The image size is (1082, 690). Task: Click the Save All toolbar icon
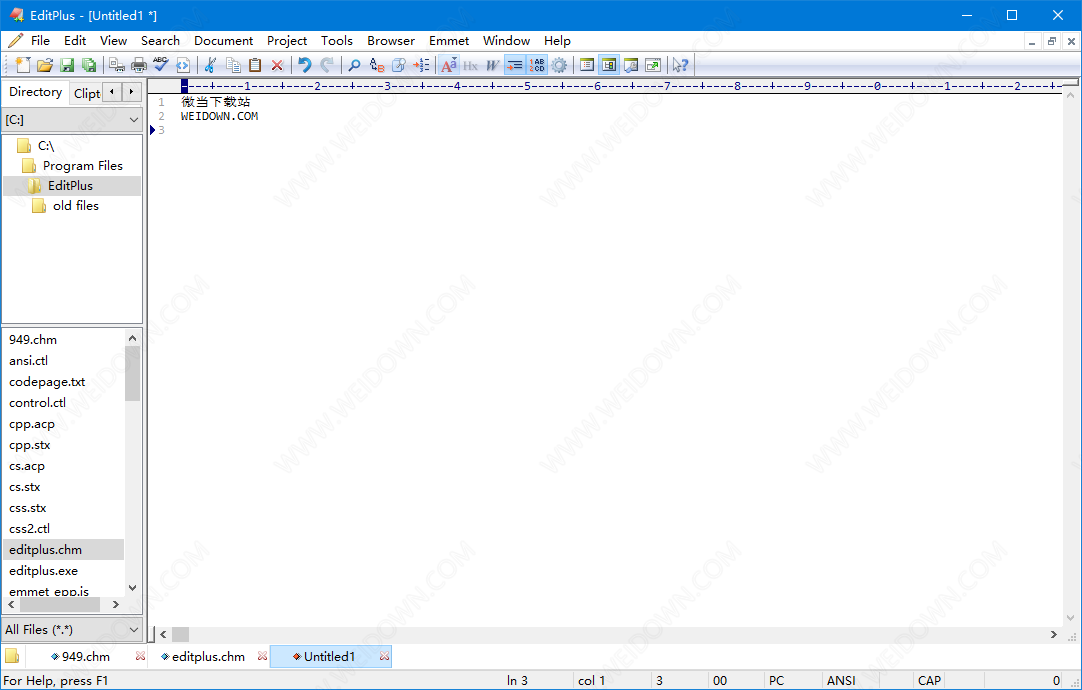click(x=89, y=65)
